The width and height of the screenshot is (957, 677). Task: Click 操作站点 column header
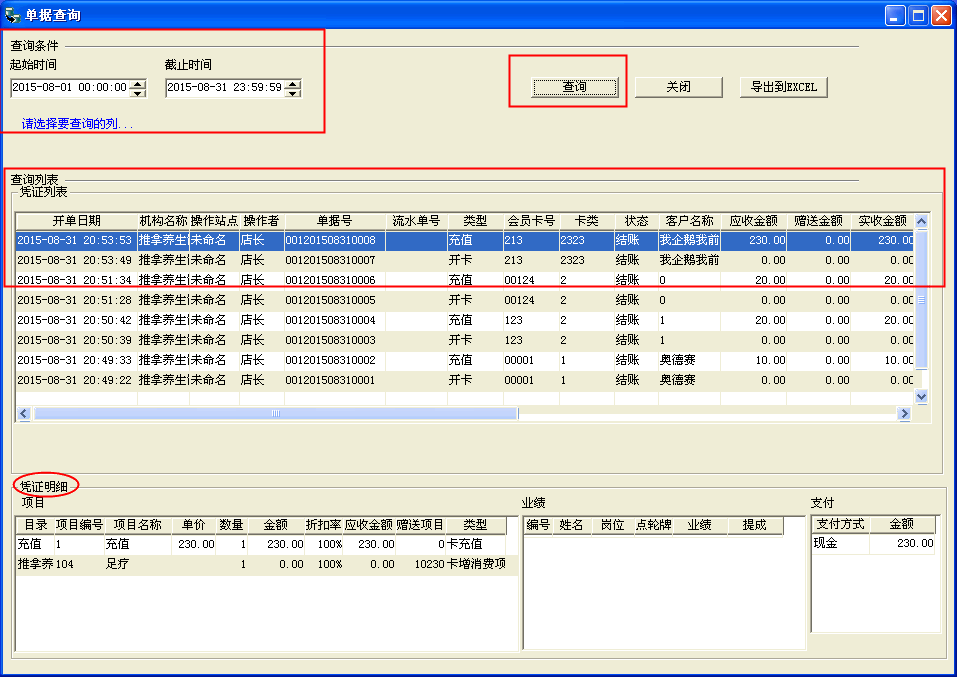tap(214, 221)
